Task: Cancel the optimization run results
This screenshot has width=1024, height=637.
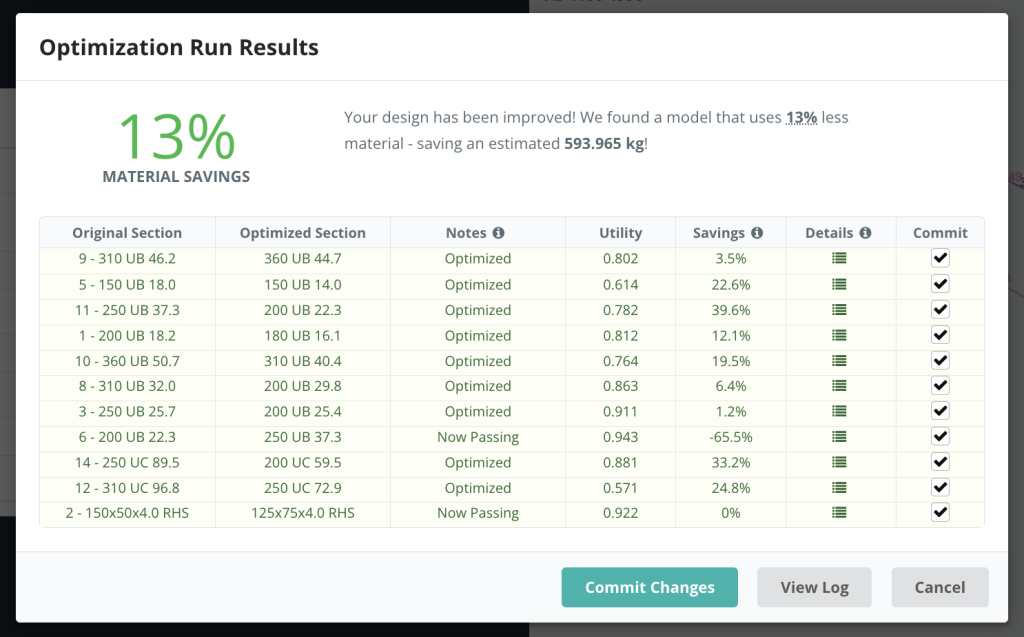Action: pyautogui.click(x=939, y=587)
